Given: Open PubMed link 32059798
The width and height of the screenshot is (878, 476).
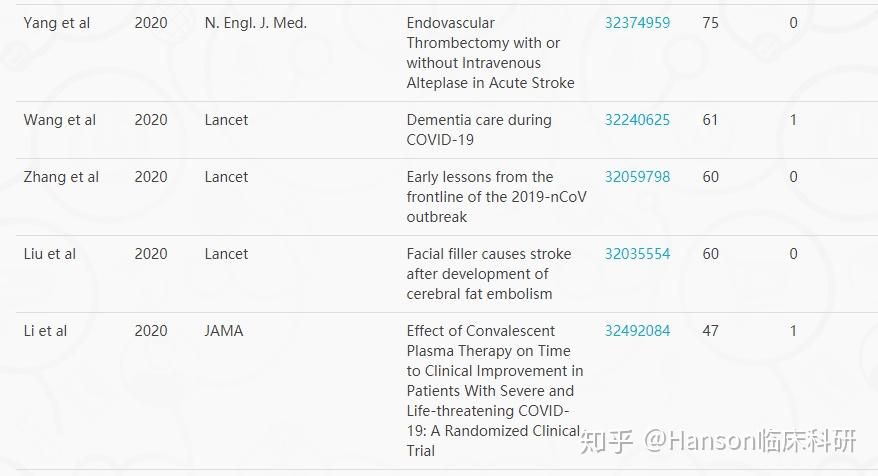Looking at the screenshot, I should 637,177.
